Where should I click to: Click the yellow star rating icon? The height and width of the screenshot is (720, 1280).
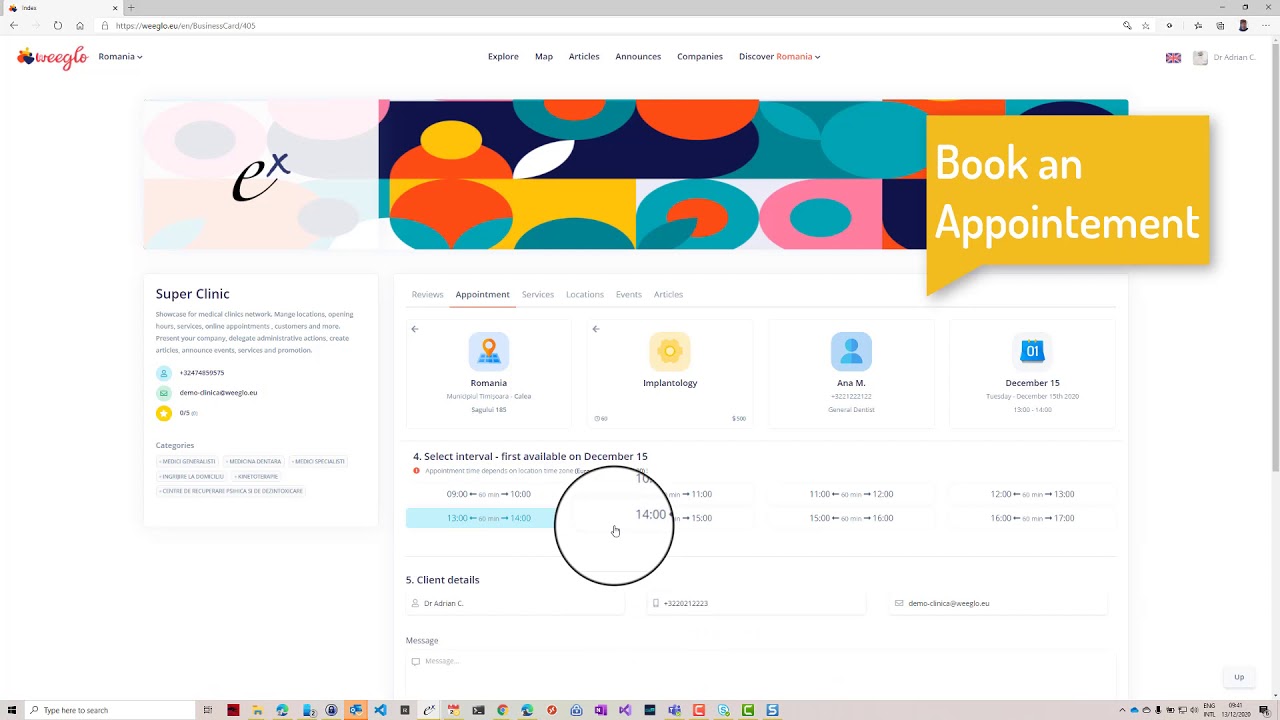coord(164,413)
